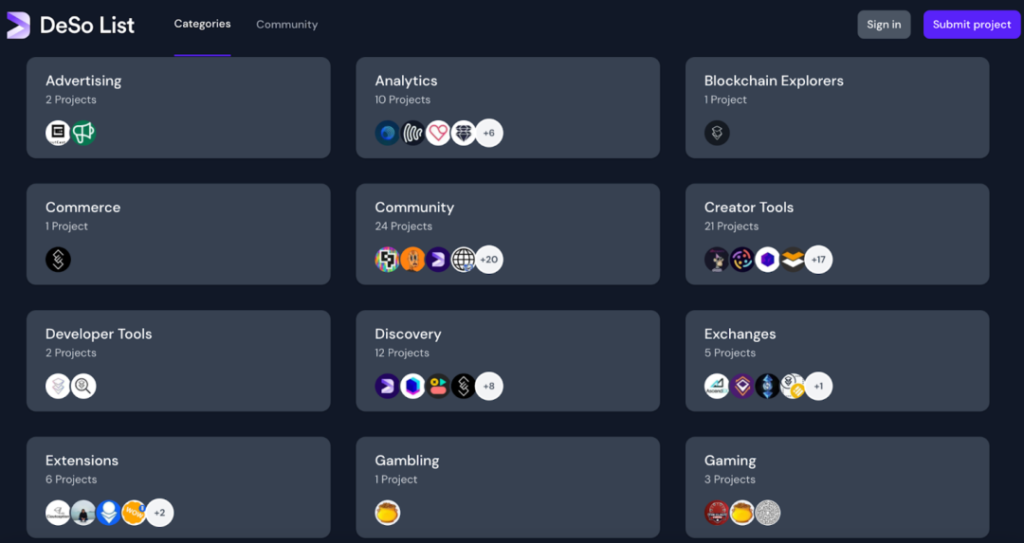Click colorful pixel icon in Community card
The width and height of the screenshot is (1024, 543).
point(387,259)
